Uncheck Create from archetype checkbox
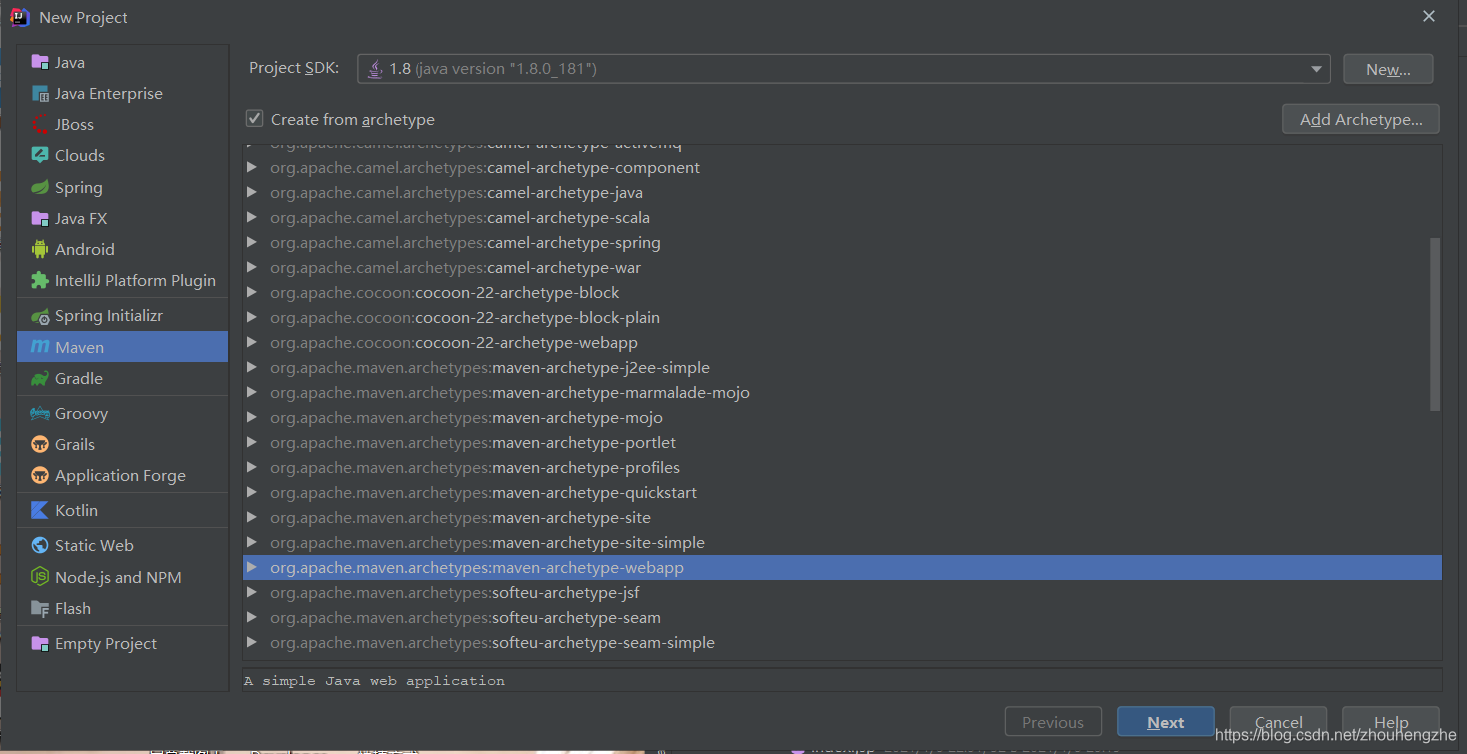The height and width of the screenshot is (754, 1467). point(255,119)
